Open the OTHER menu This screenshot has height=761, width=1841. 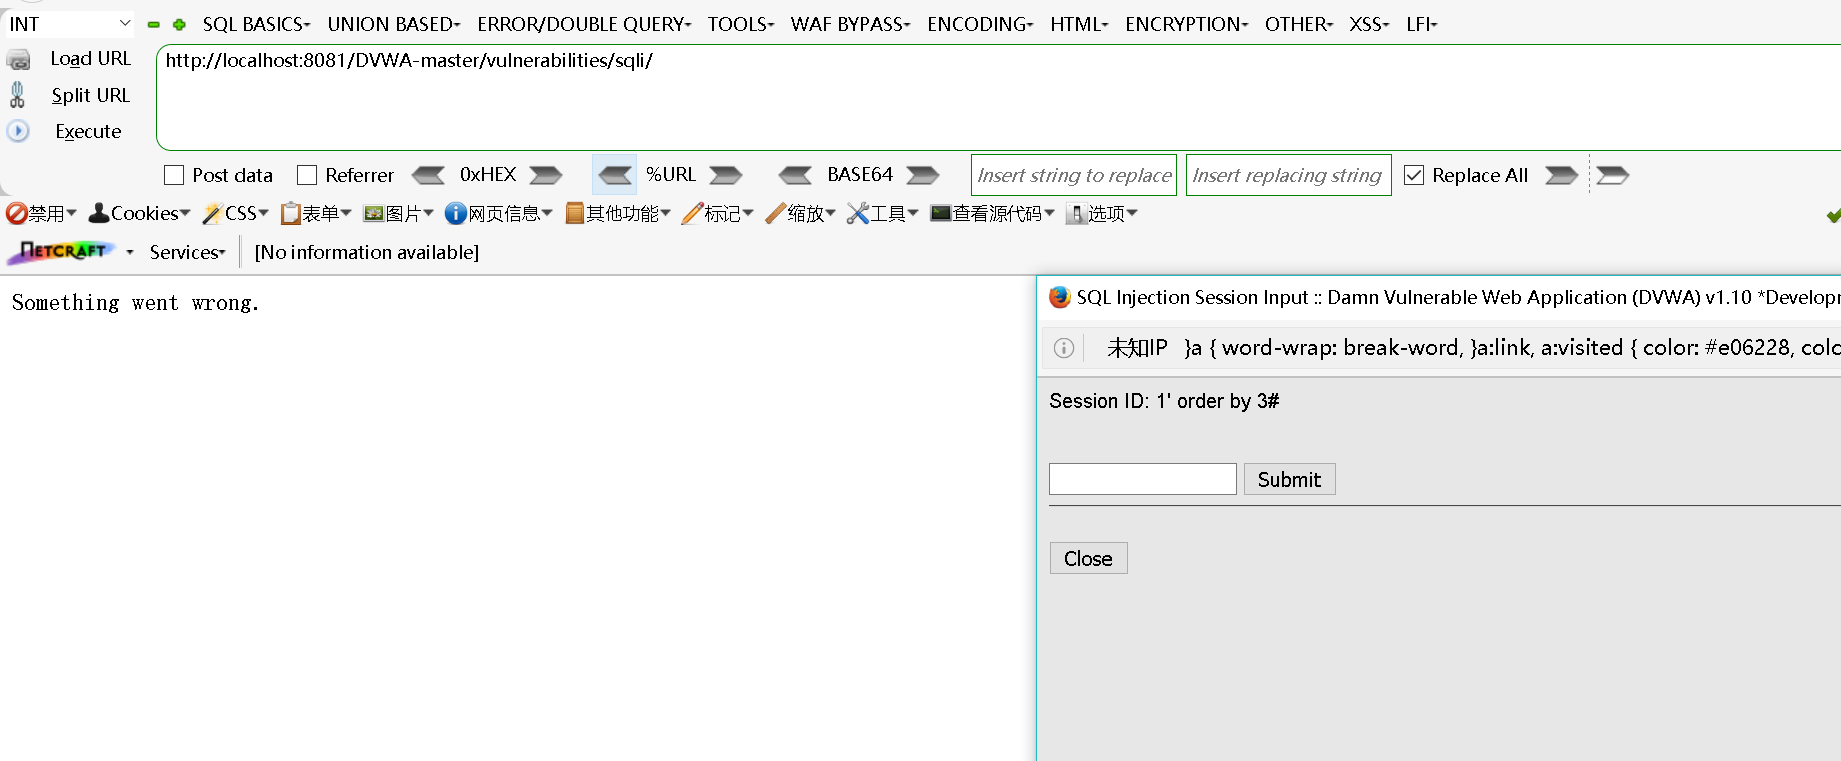[x=1299, y=24]
